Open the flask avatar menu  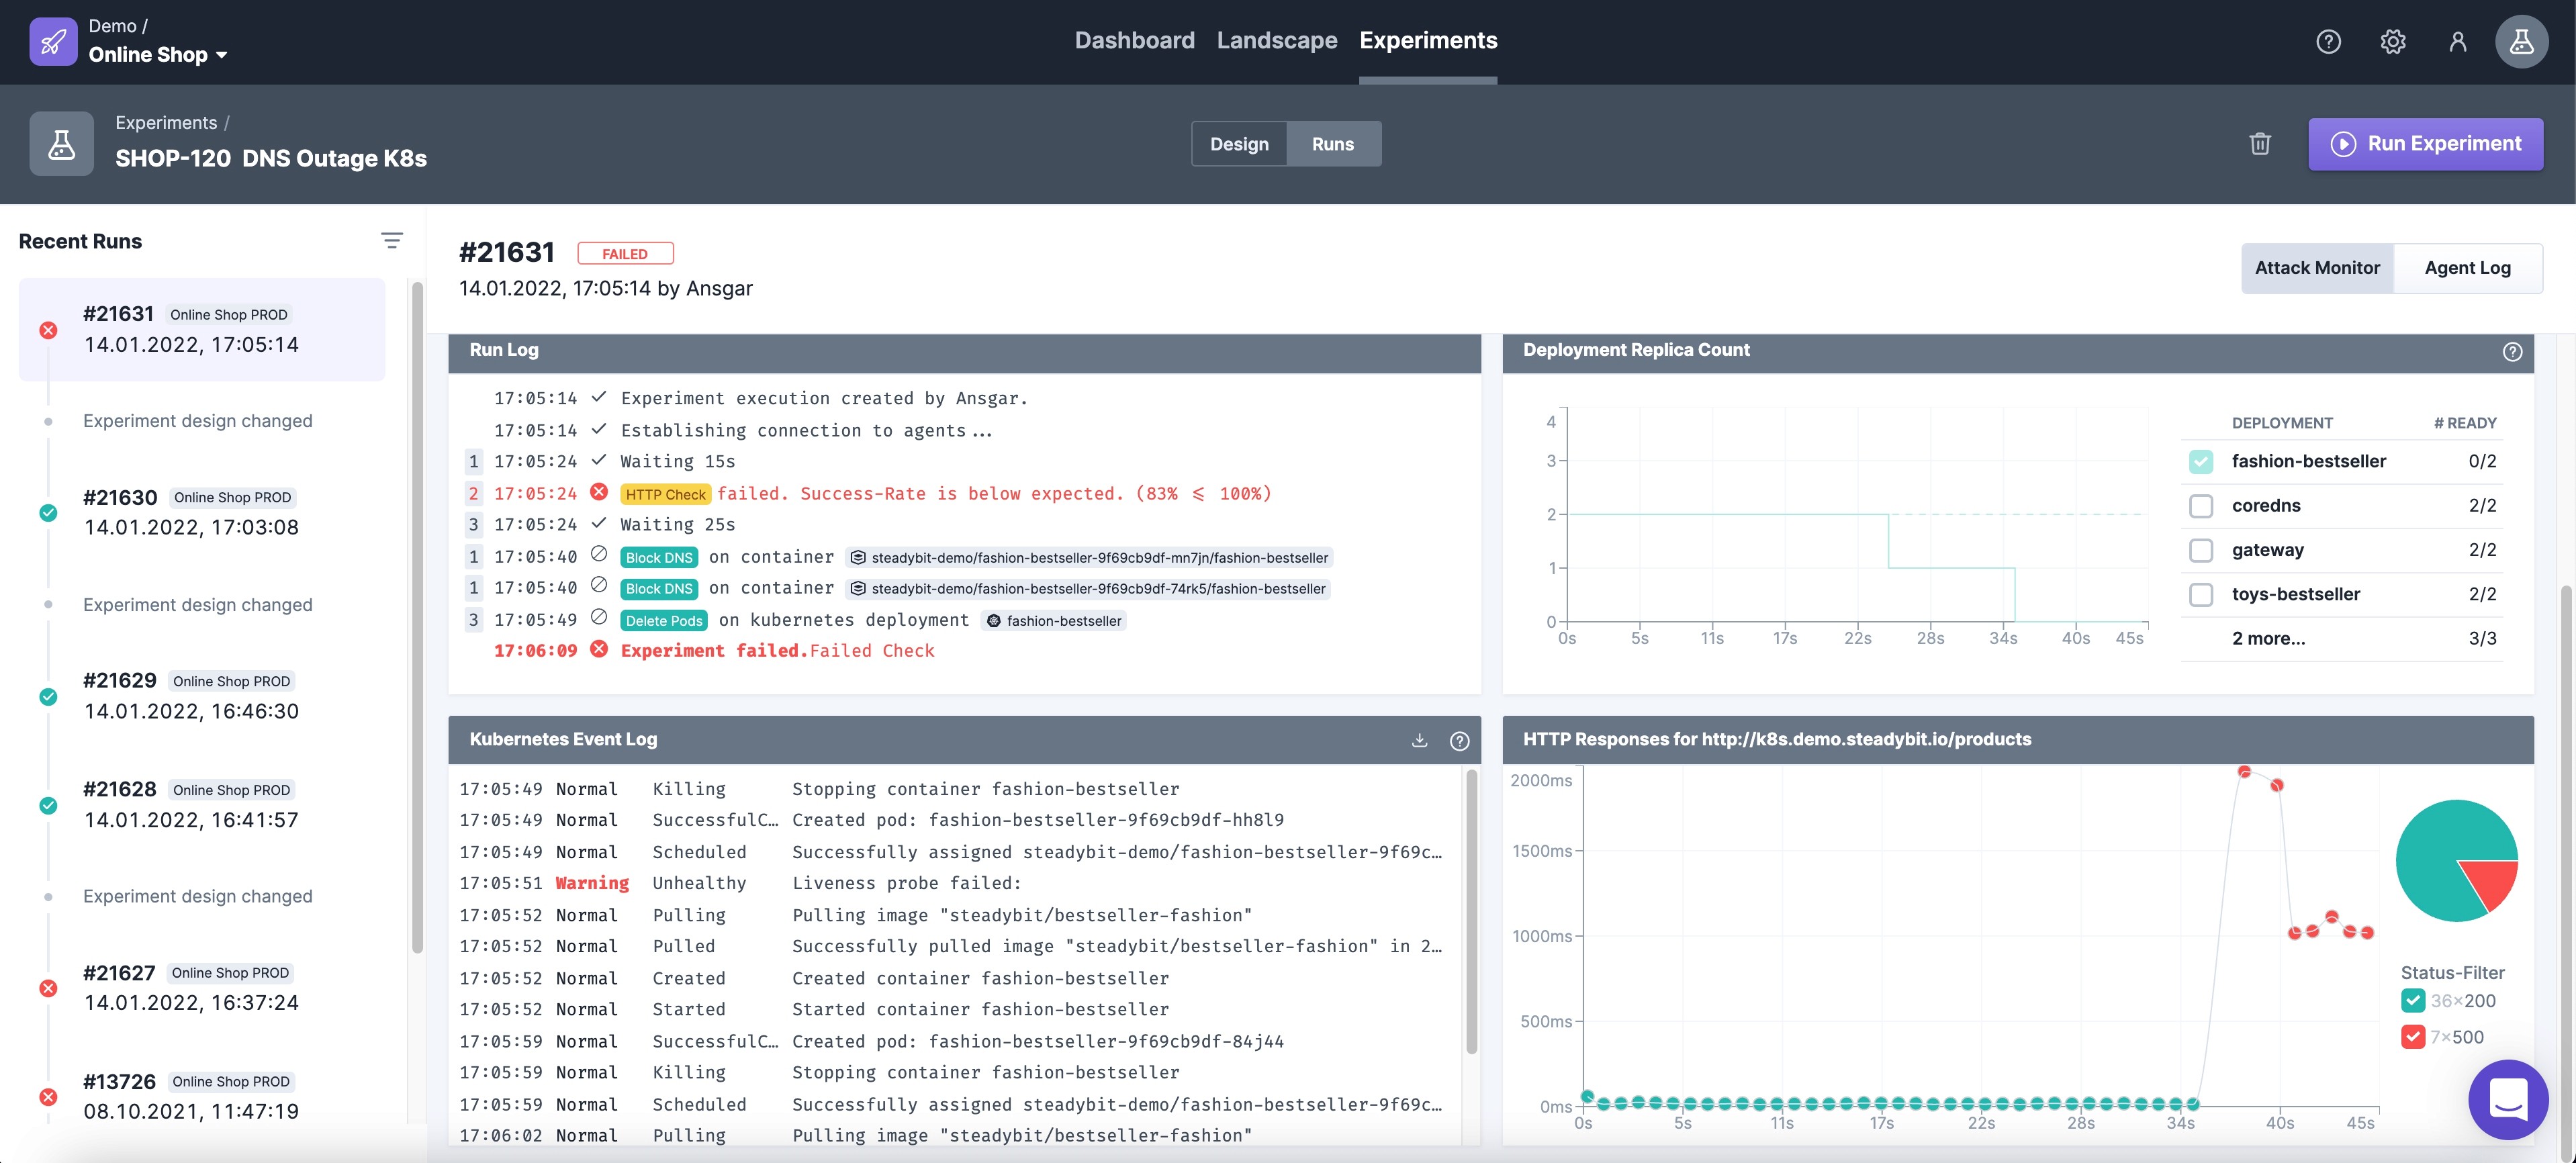point(2521,41)
